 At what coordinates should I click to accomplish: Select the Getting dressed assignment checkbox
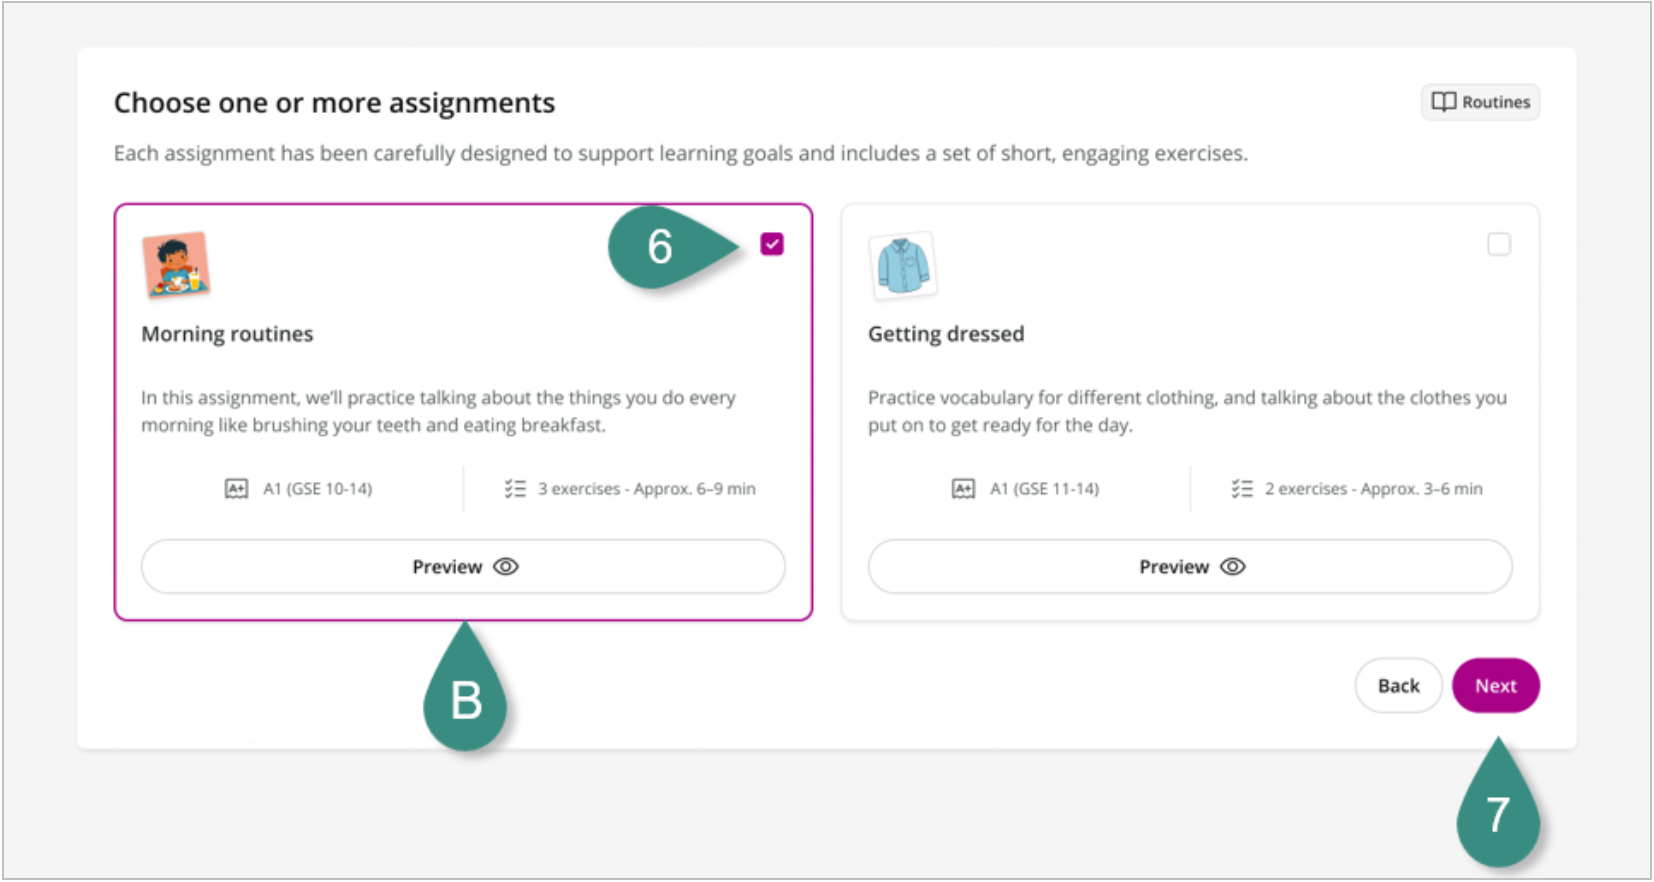click(x=1498, y=244)
